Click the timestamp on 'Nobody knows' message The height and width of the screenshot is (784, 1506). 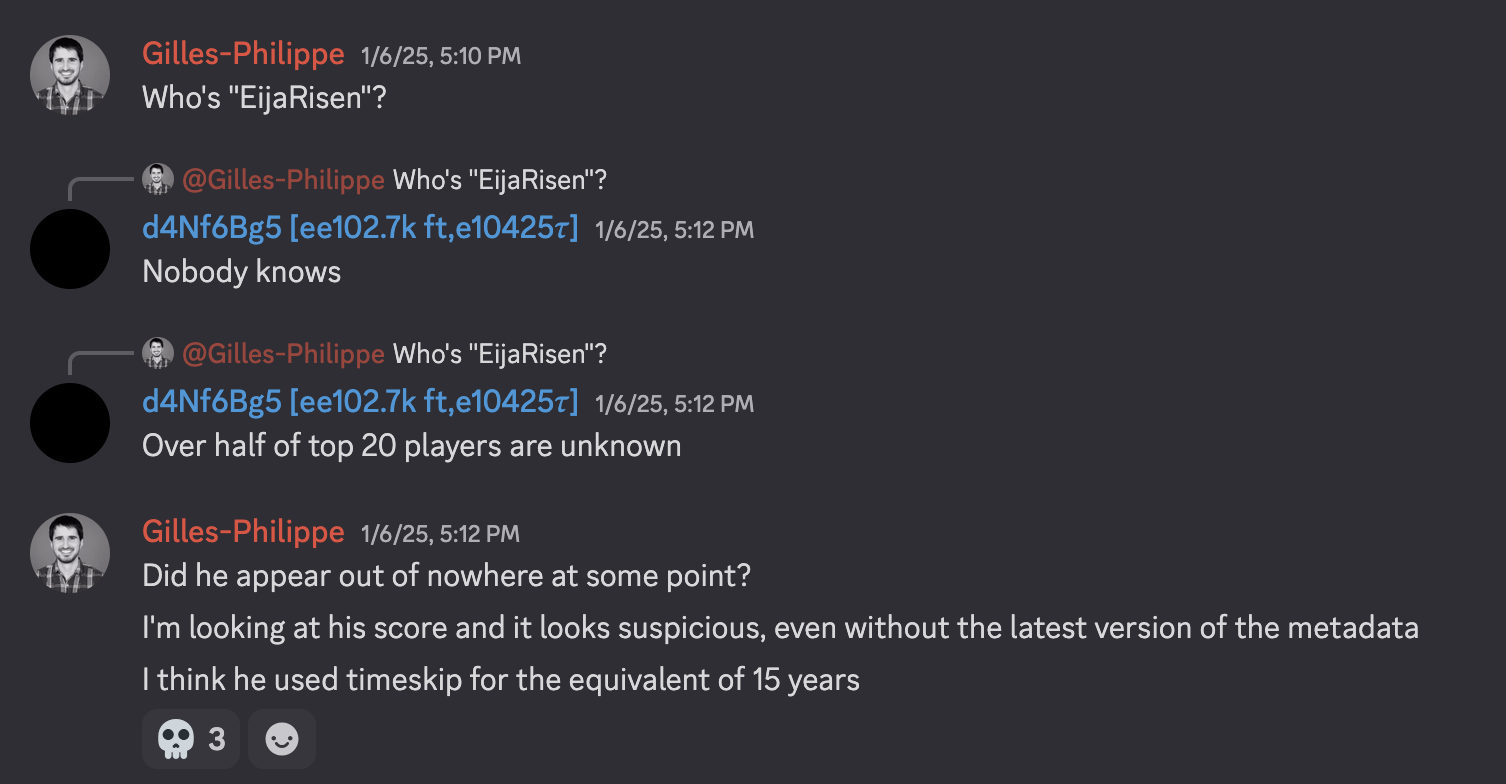point(674,231)
